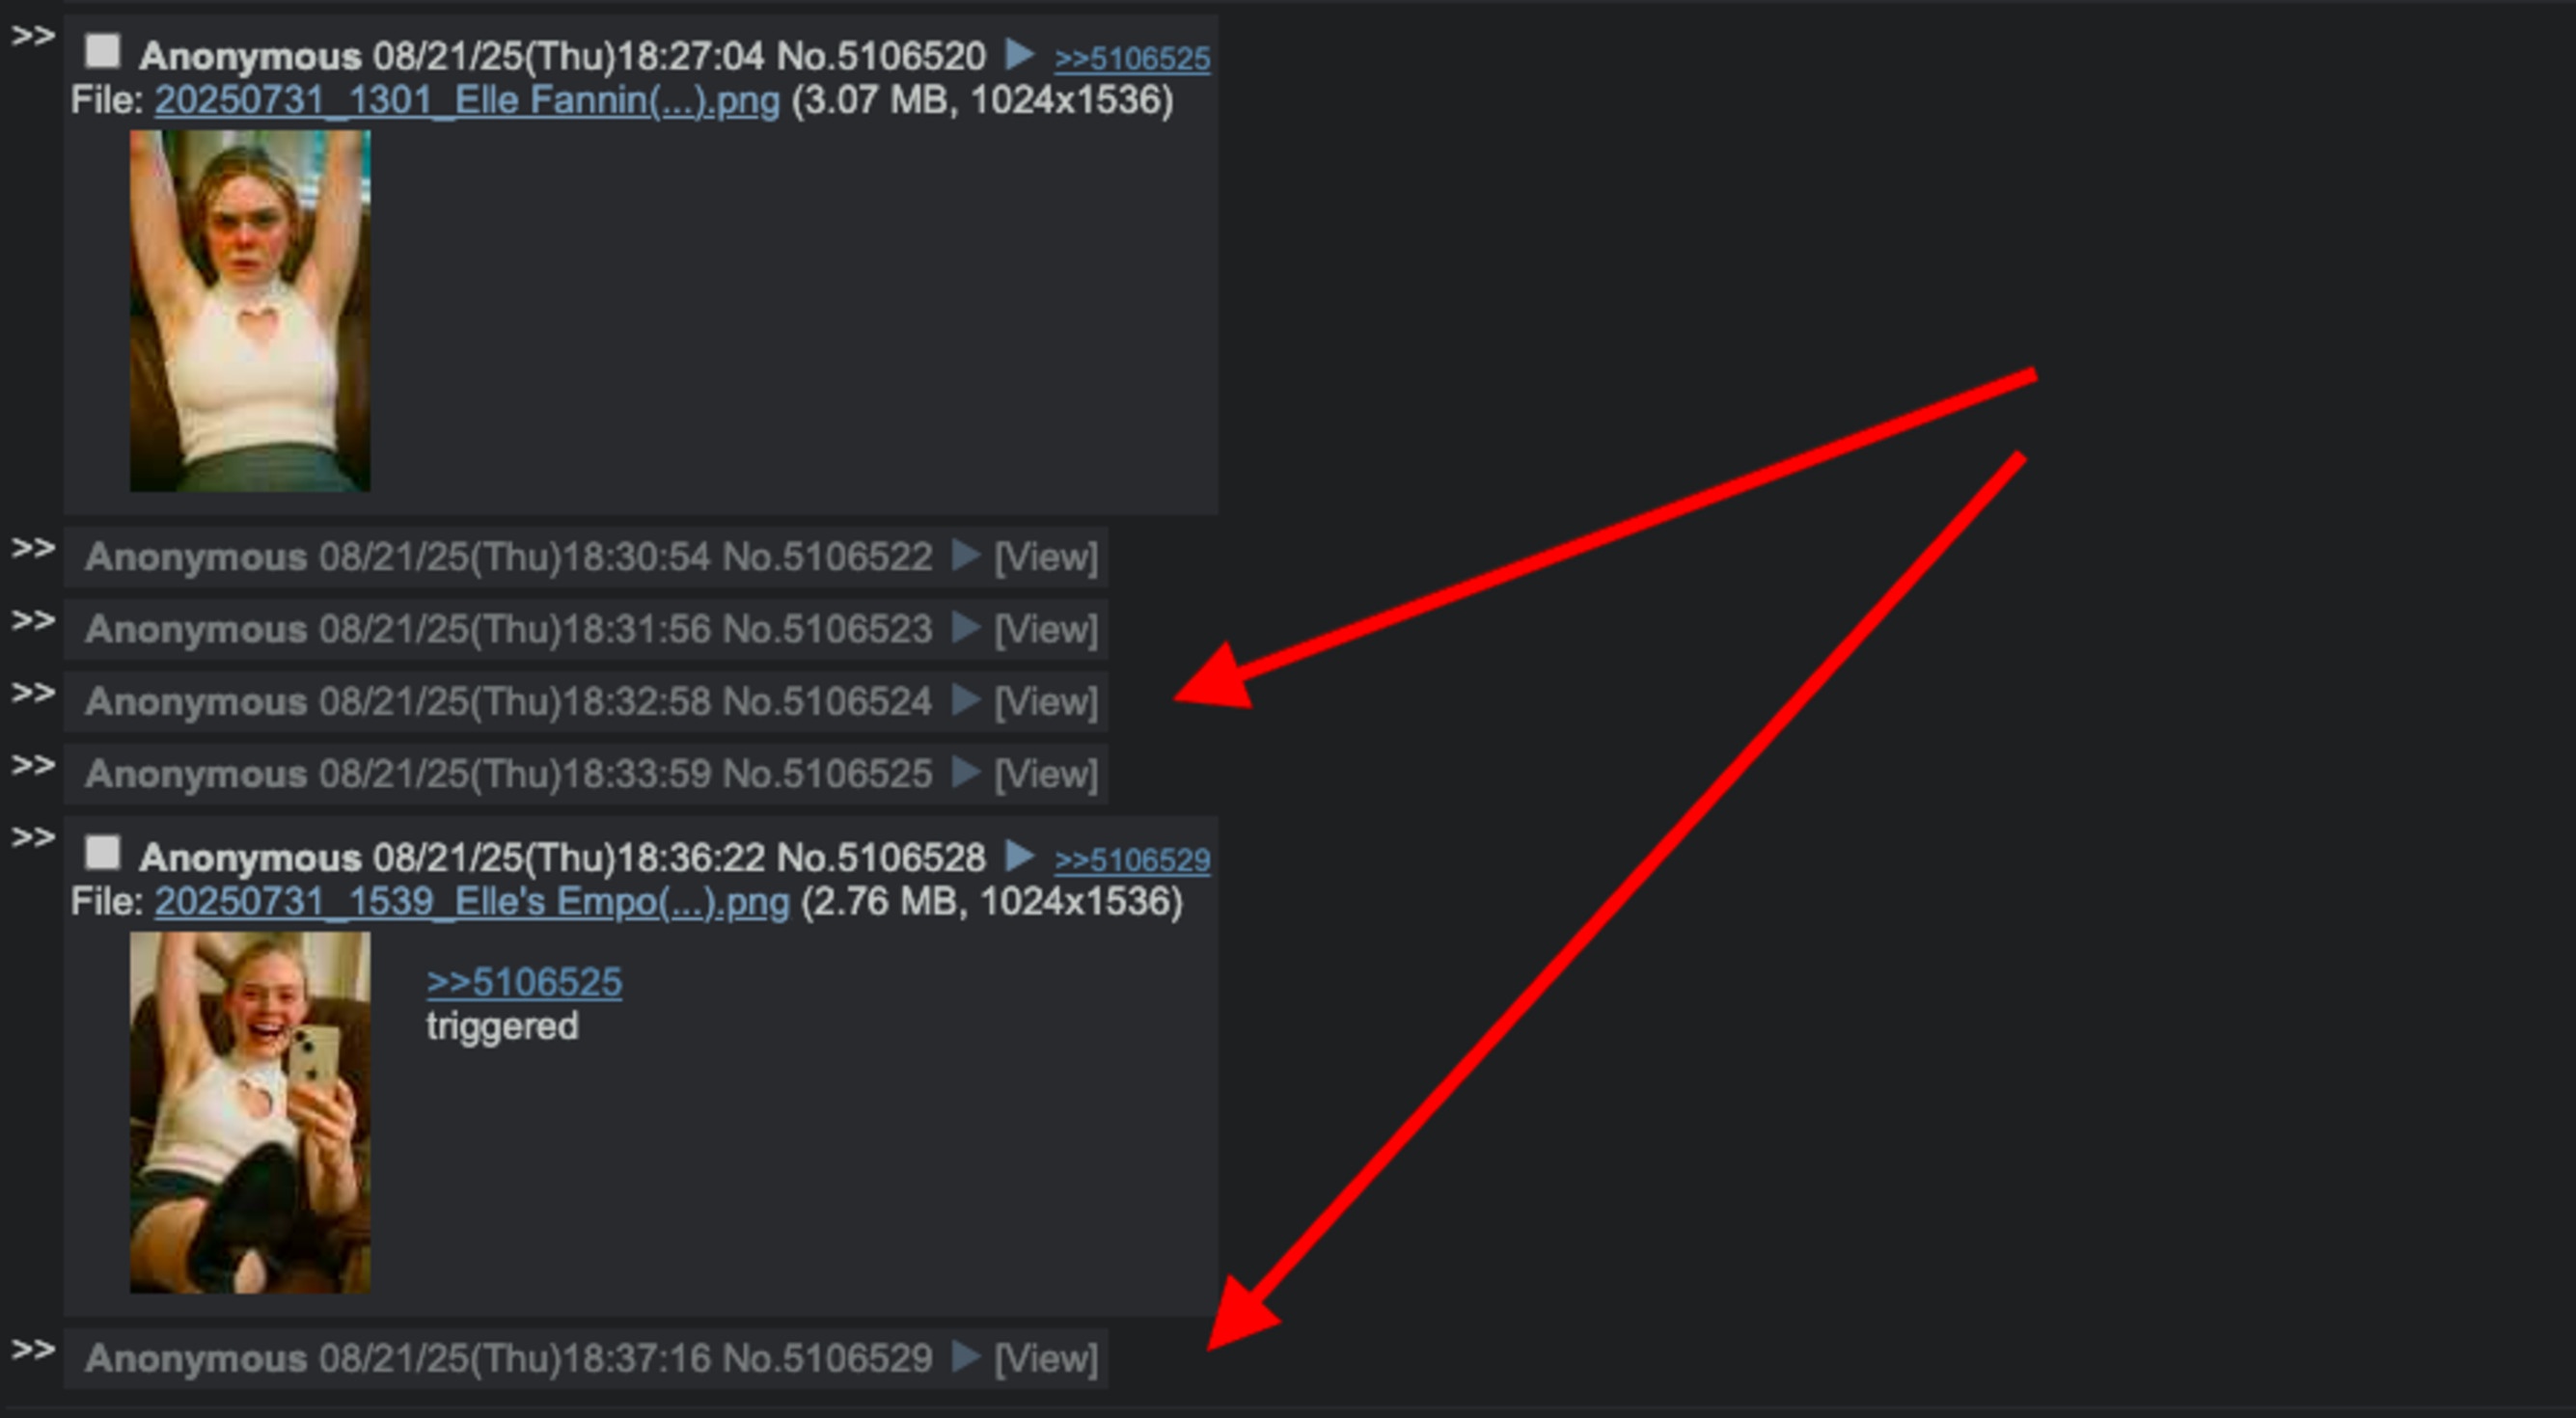Viewport: 2576px width, 1418px height.
Task: Reveal hidden post No.5106529 with View
Action: point(1045,1359)
